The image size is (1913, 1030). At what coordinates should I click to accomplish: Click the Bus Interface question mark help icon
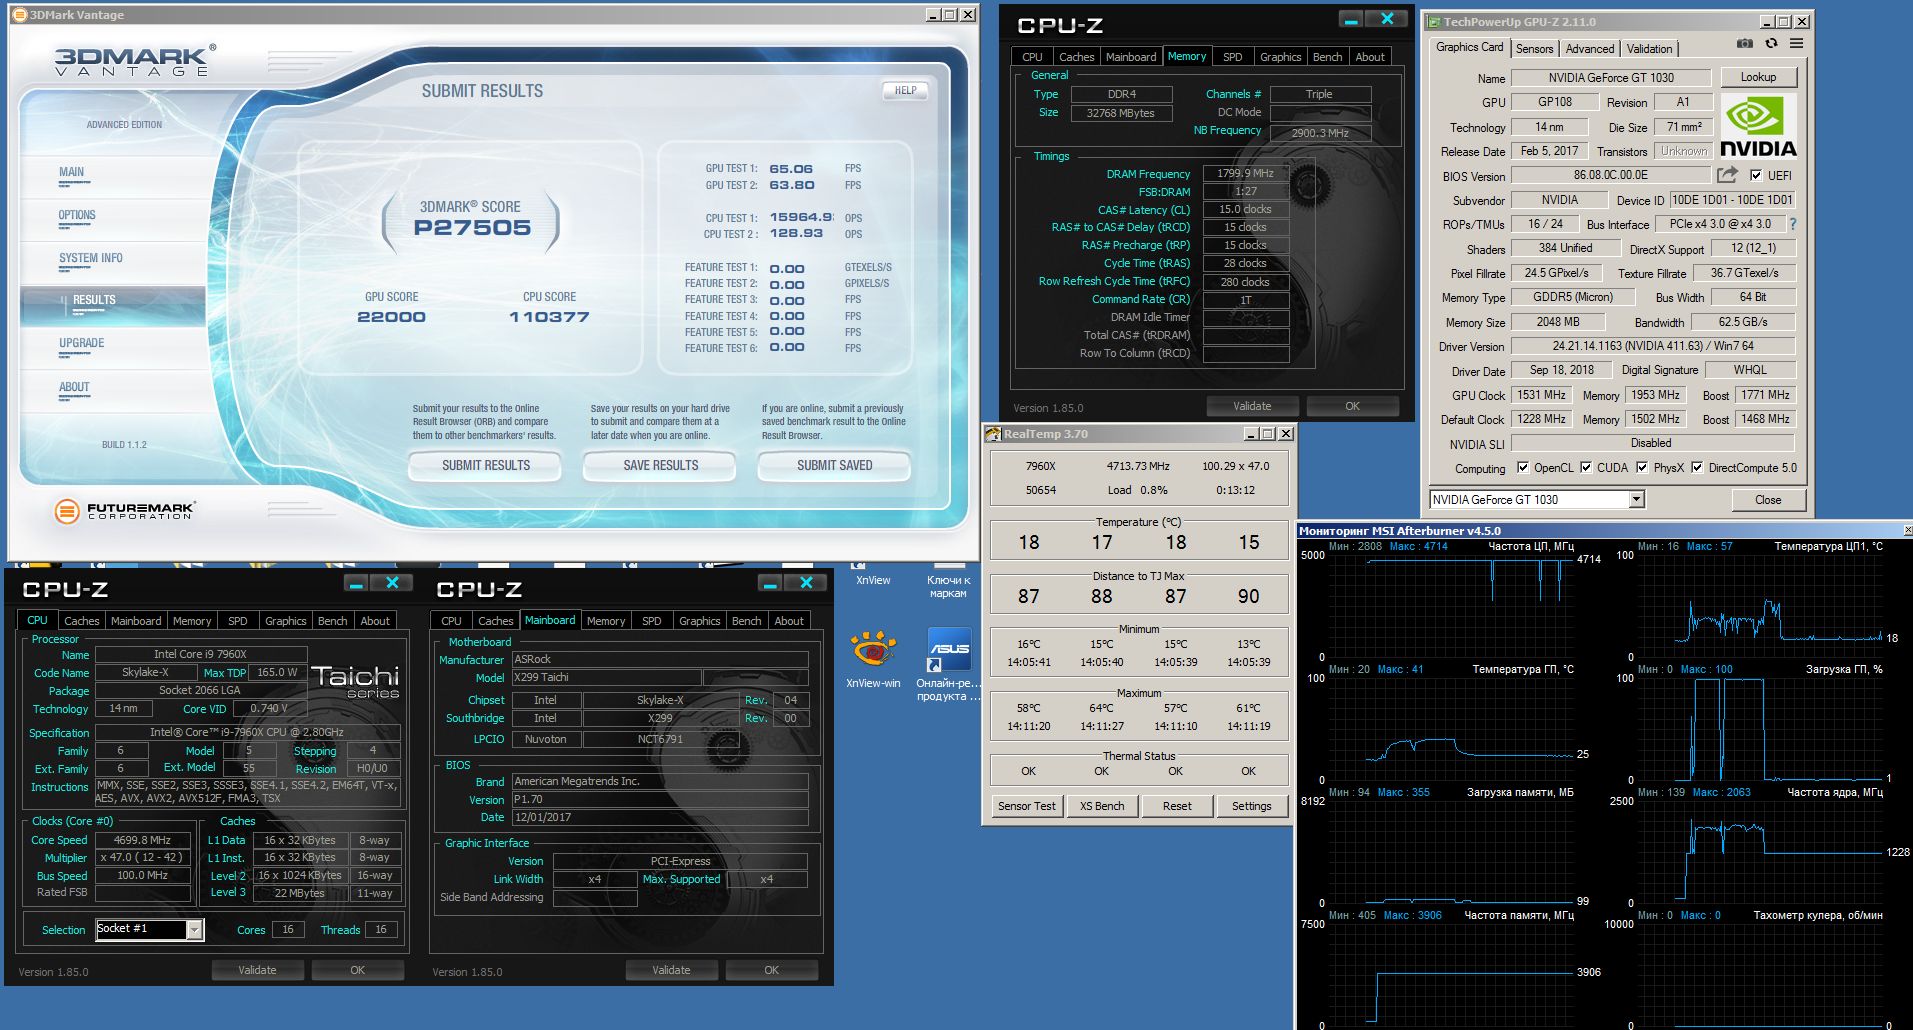coord(1792,224)
